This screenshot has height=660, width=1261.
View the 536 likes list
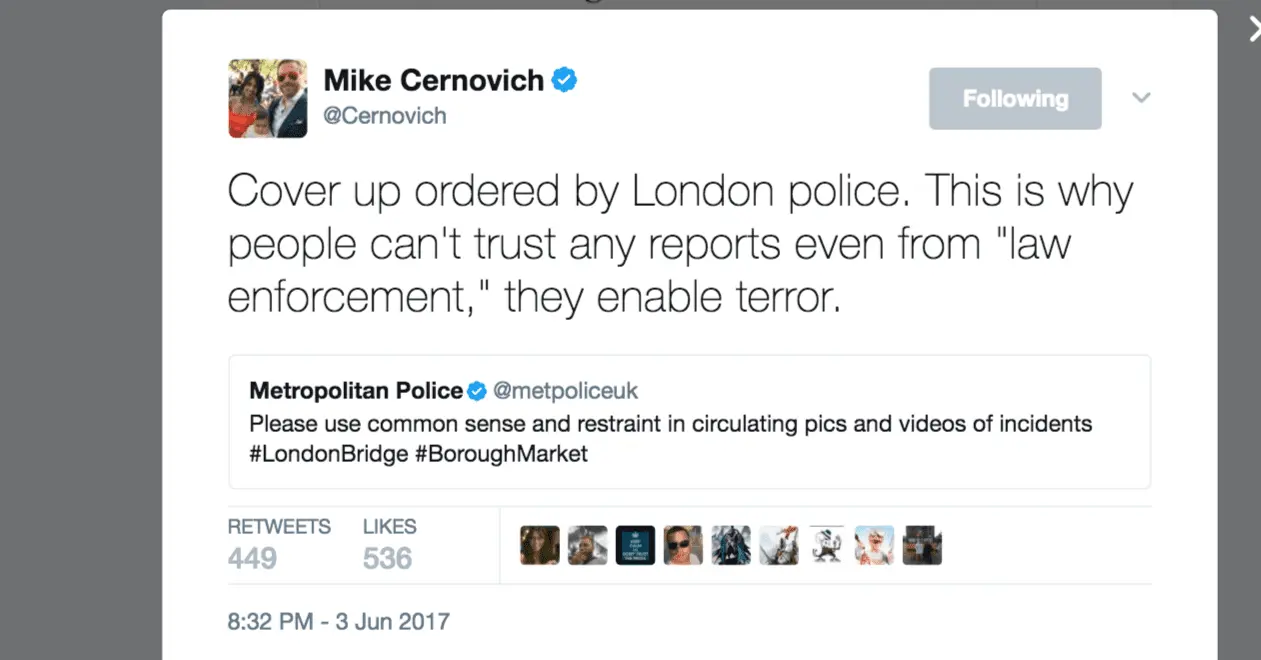tap(389, 544)
